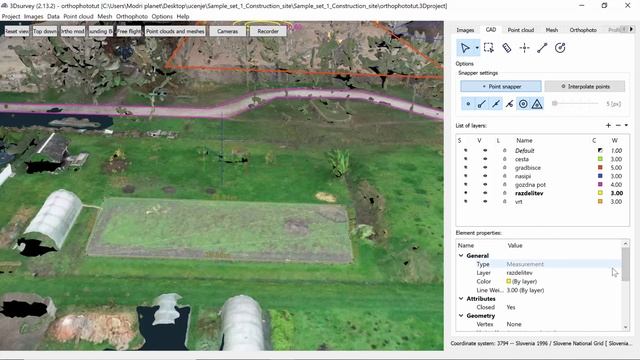Select the arrow pointer CAD tool
The image size is (640, 360).
click(x=465, y=48)
